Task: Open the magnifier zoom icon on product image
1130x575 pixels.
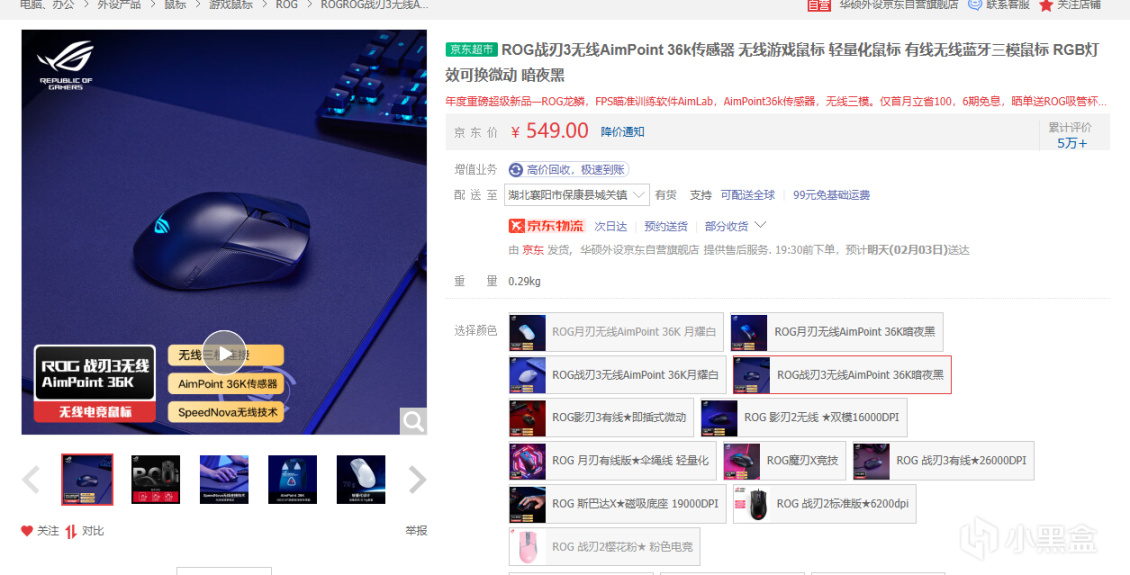Action: (x=413, y=422)
